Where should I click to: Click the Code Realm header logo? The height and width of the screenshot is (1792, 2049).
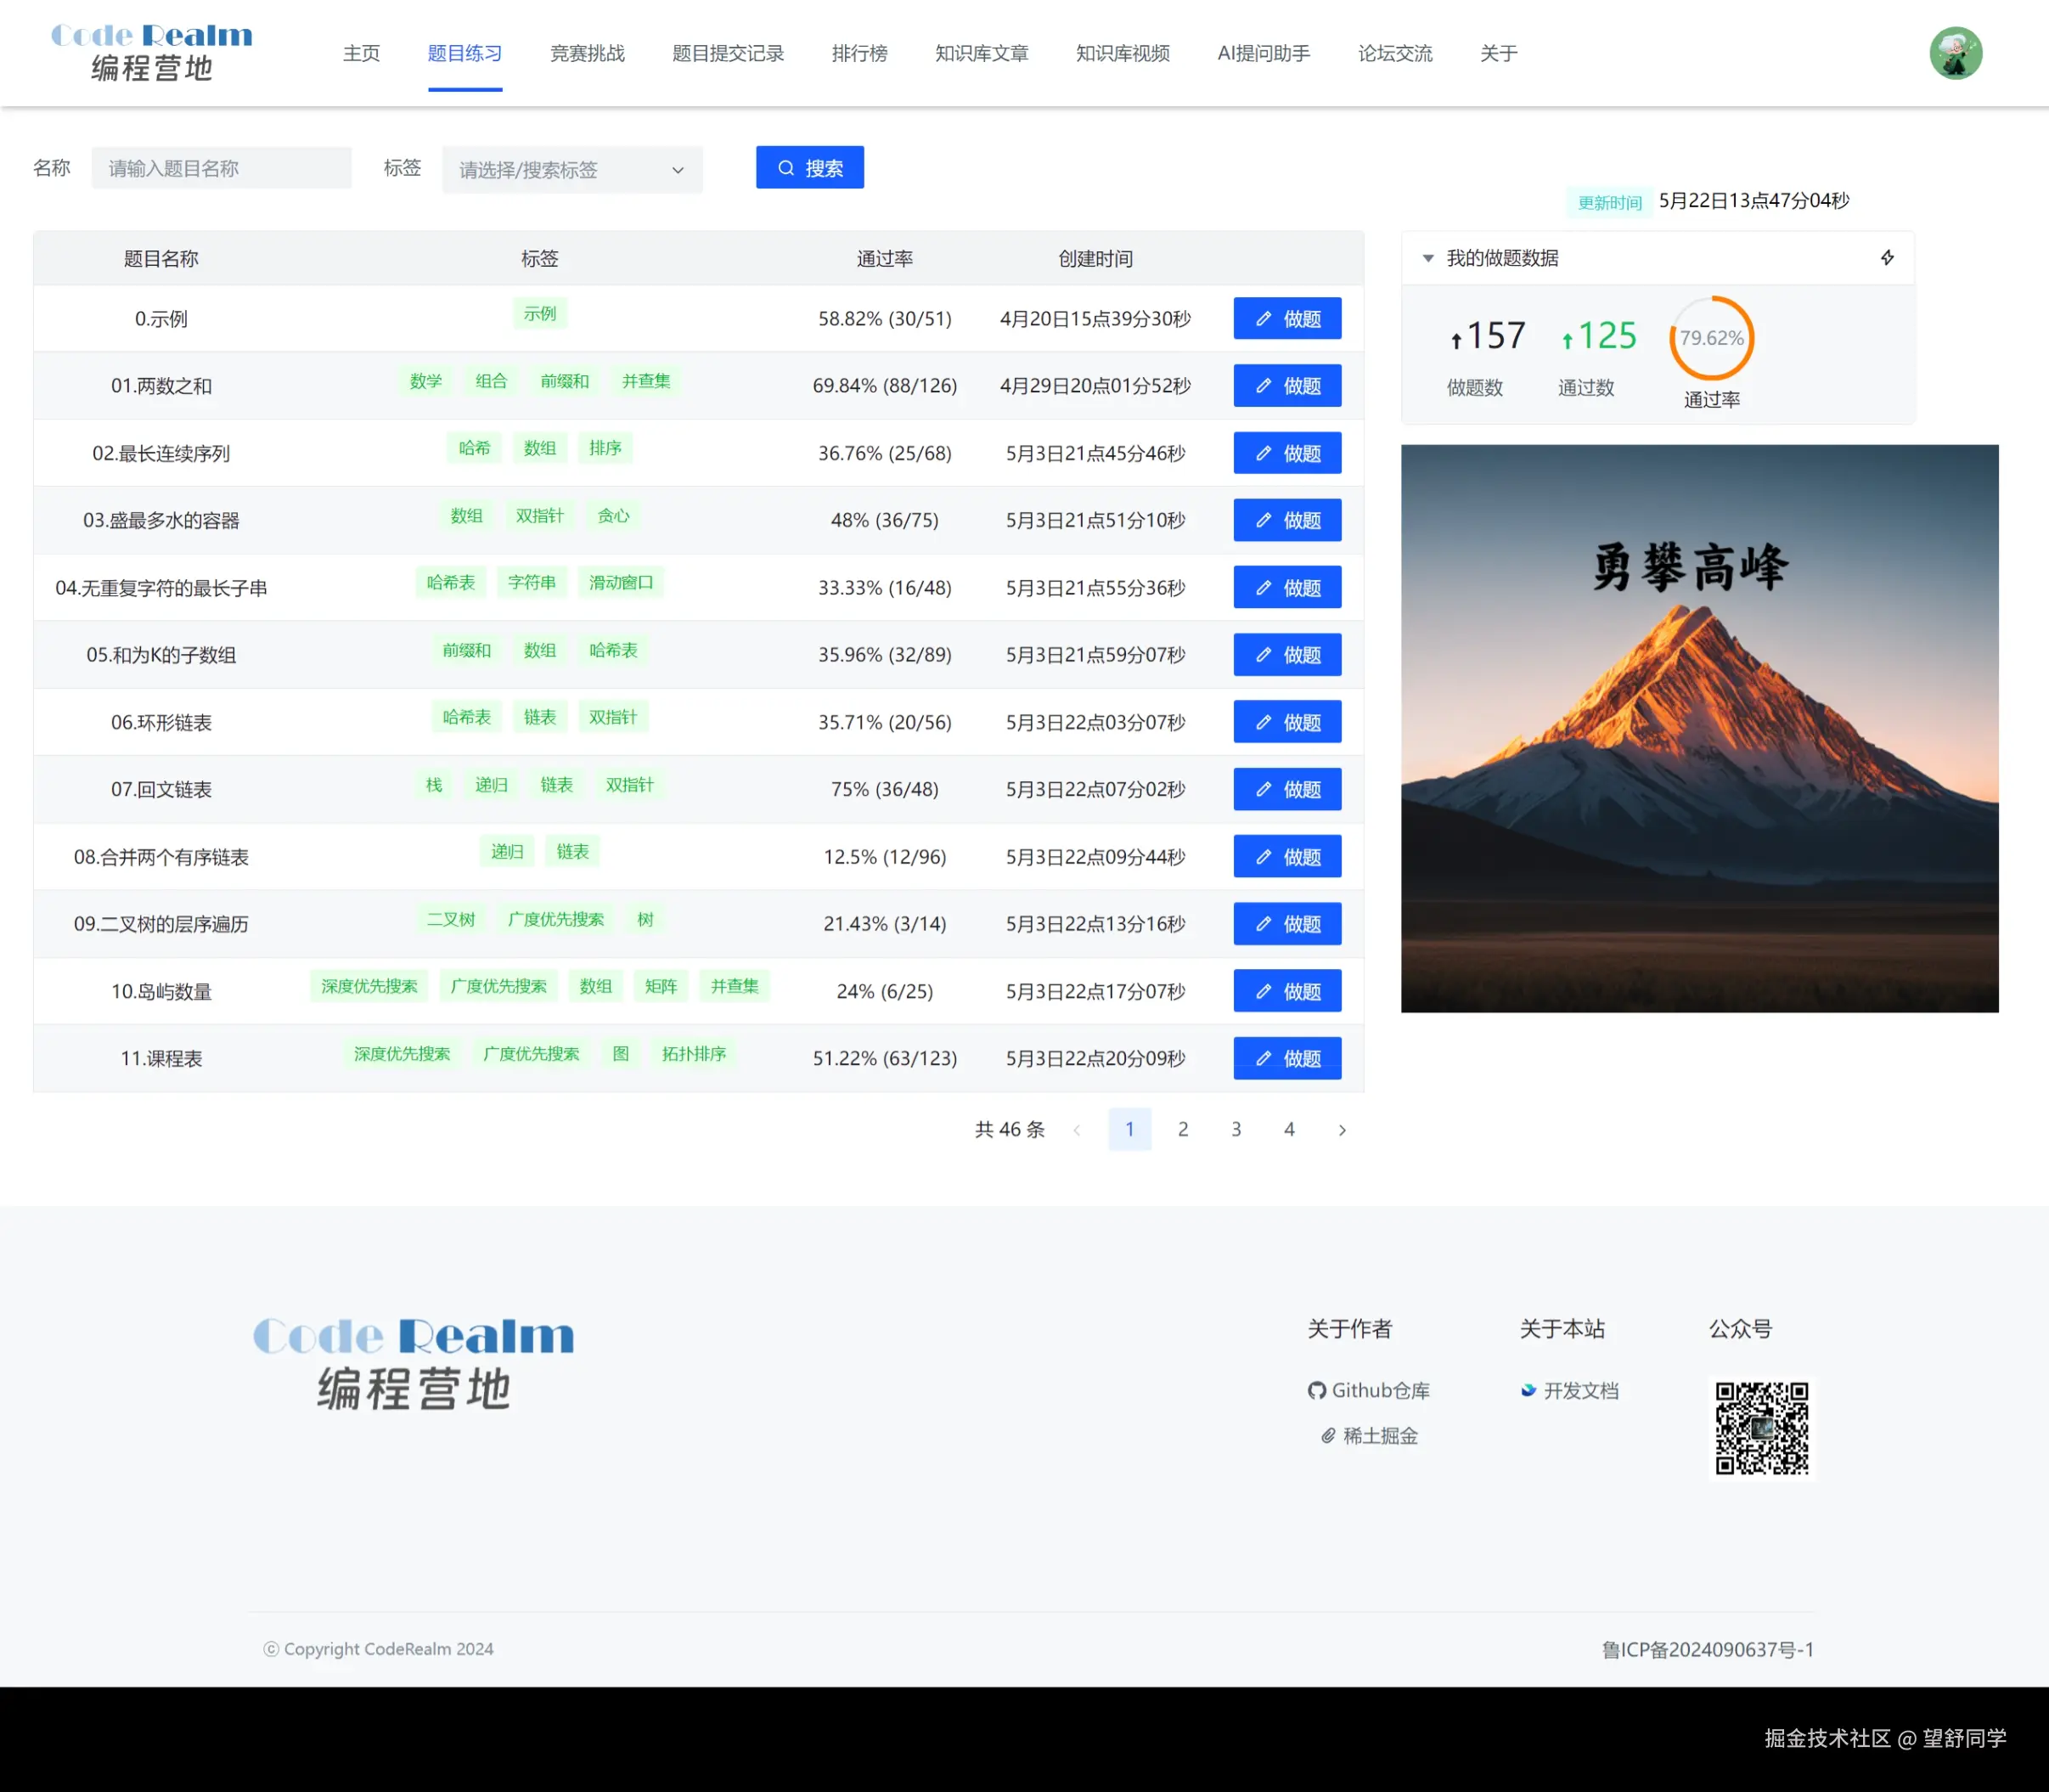click(152, 52)
